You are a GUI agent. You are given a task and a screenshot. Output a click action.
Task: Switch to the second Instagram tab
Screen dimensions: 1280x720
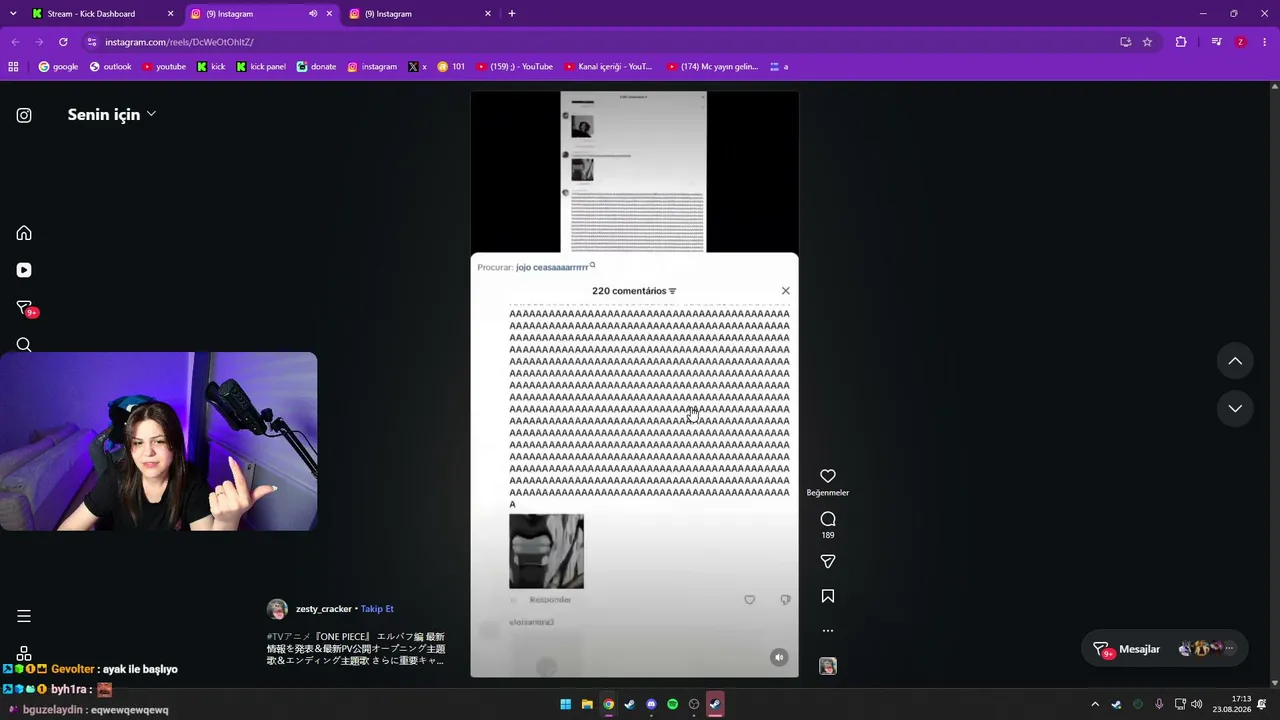pyautogui.click(x=420, y=14)
